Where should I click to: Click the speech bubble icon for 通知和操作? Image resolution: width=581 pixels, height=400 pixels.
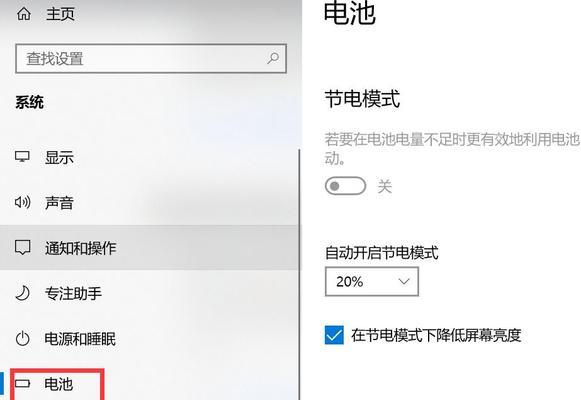pyautogui.click(x=22, y=247)
